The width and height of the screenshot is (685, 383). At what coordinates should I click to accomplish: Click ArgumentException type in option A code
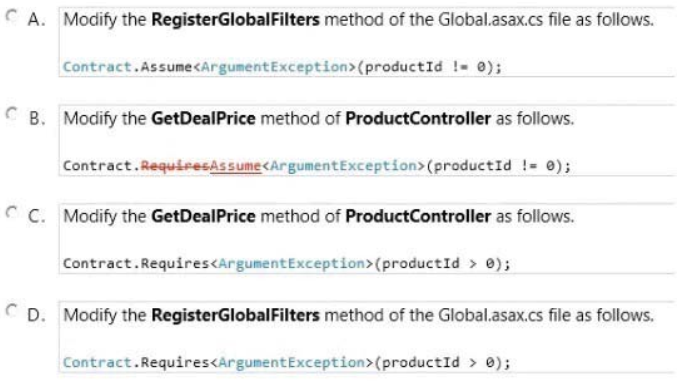[274, 67]
